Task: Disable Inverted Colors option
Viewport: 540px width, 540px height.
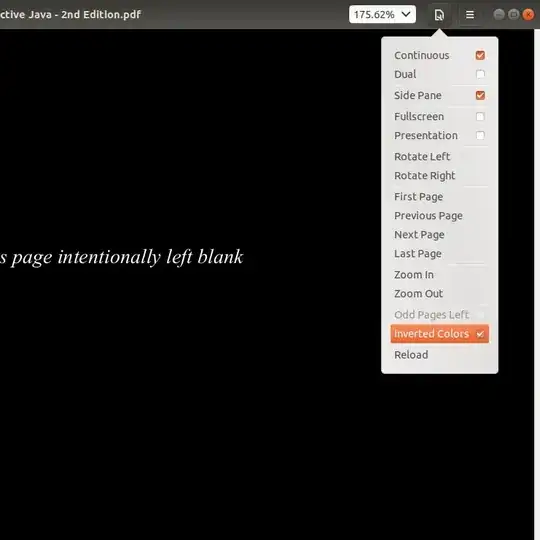Action: [440, 334]
